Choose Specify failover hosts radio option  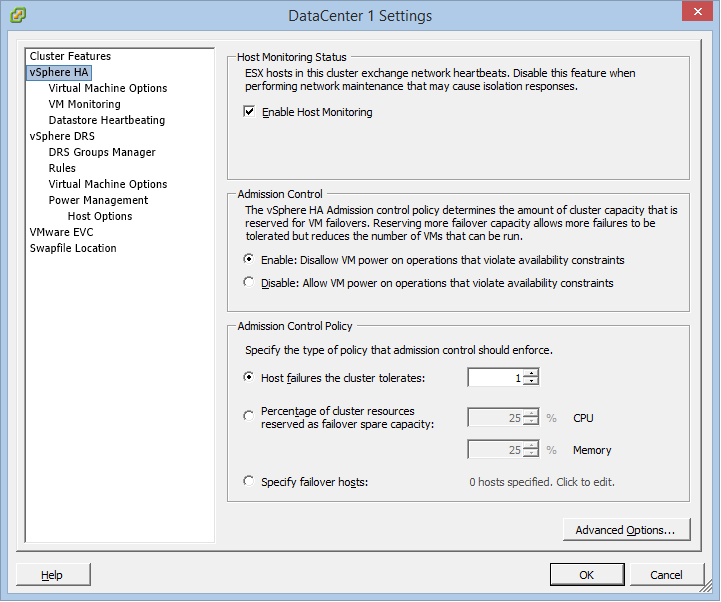248,481
